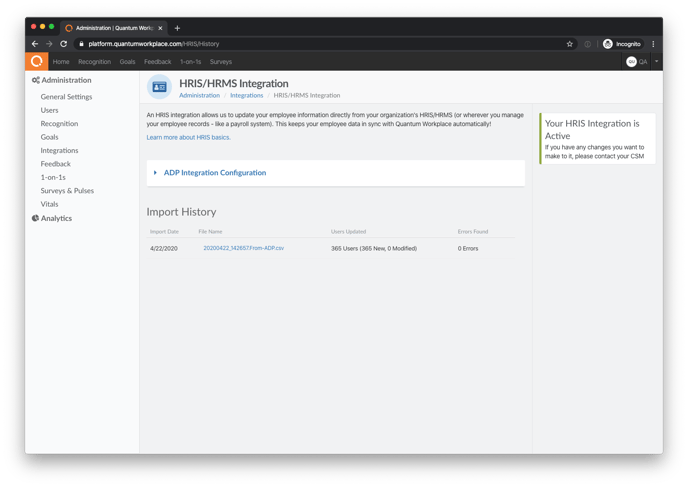
Task: Open Surveys in top navigation
Action: tap(221, 62)
